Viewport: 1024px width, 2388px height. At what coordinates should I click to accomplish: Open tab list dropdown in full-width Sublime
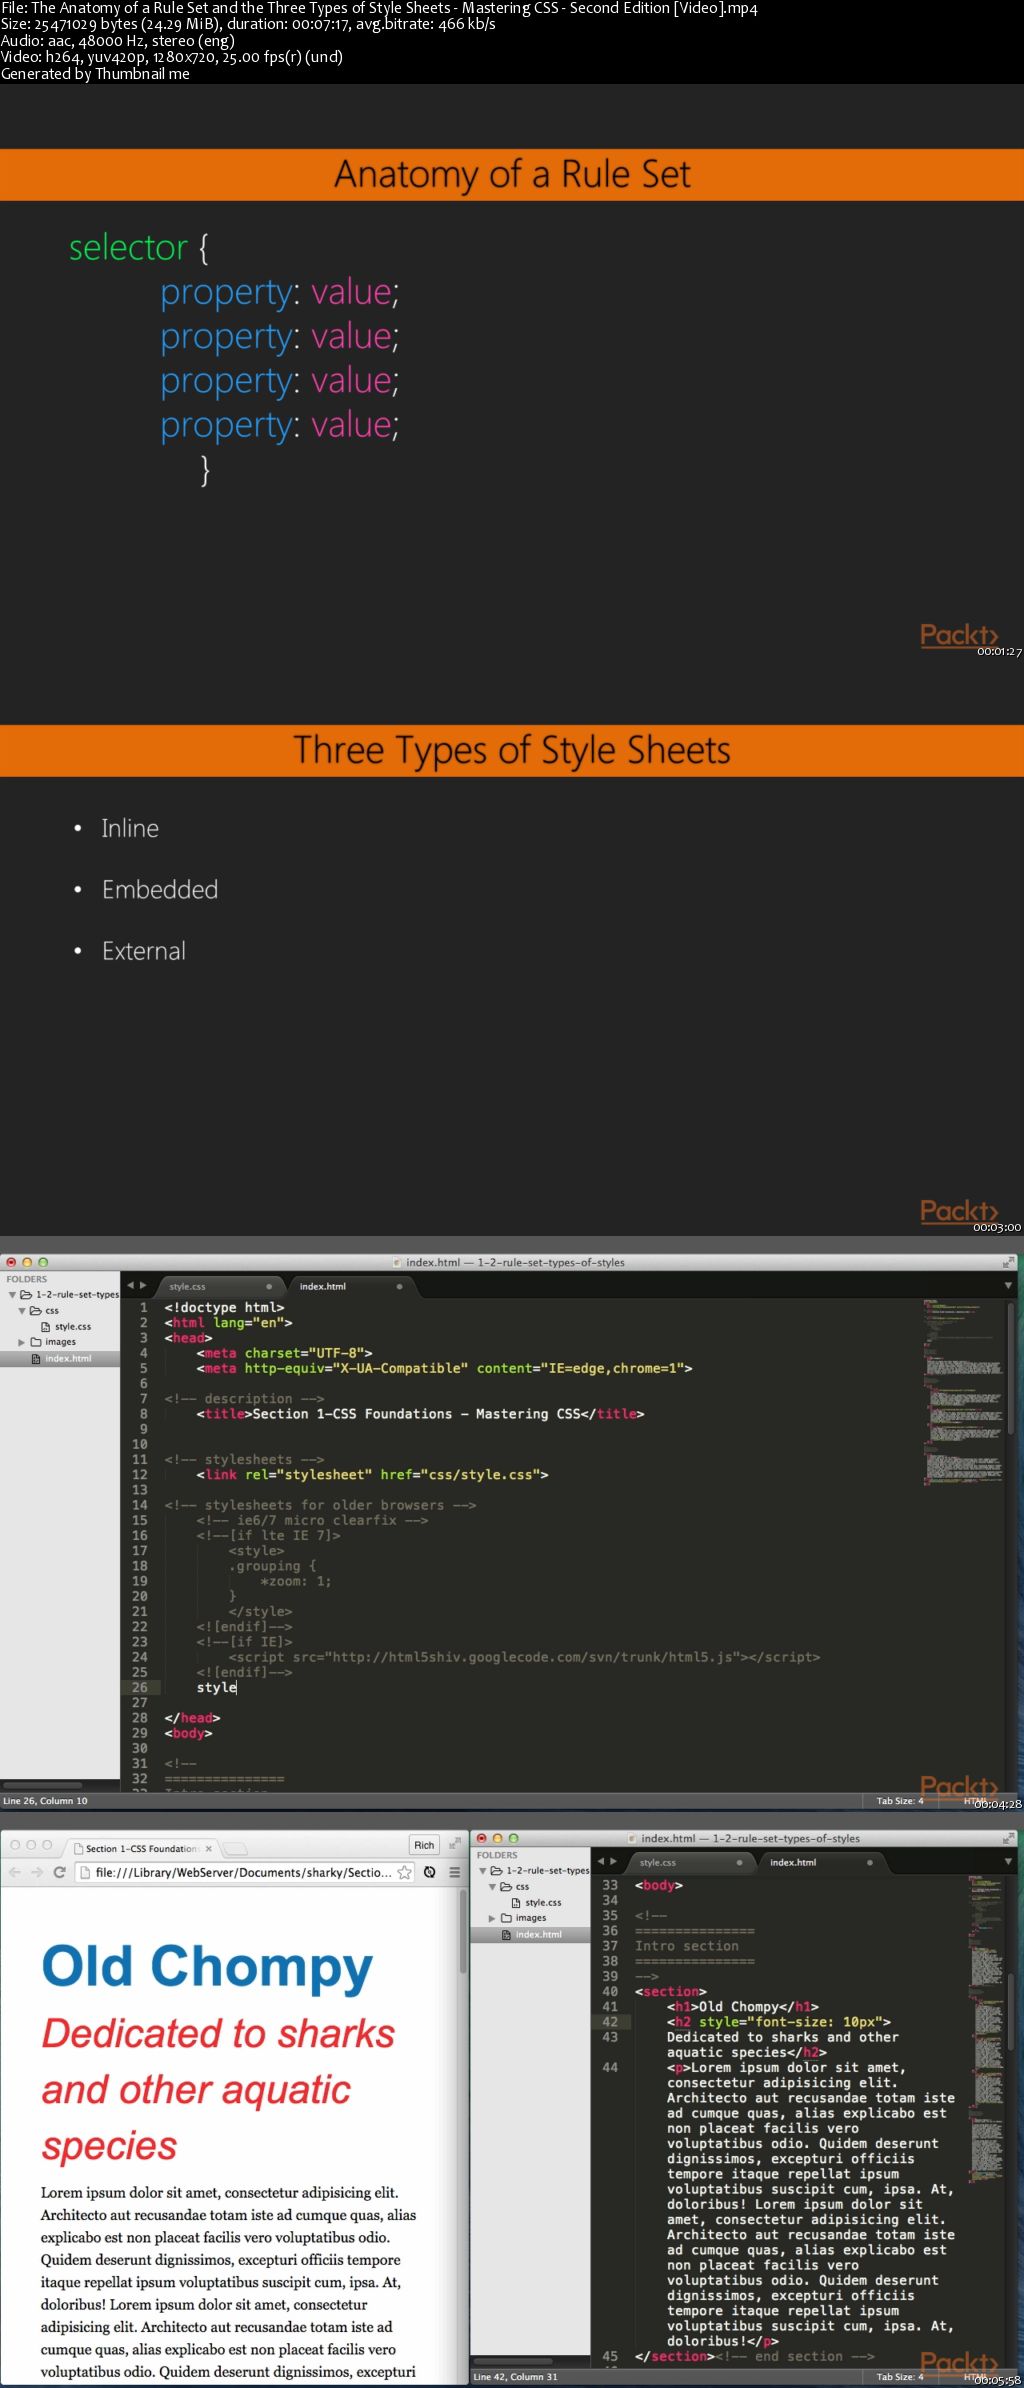(1008, 1286)
